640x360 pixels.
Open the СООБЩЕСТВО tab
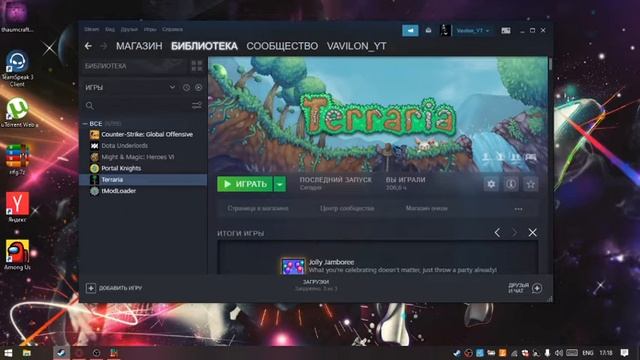pyautogui.click(x=282, y=46)
